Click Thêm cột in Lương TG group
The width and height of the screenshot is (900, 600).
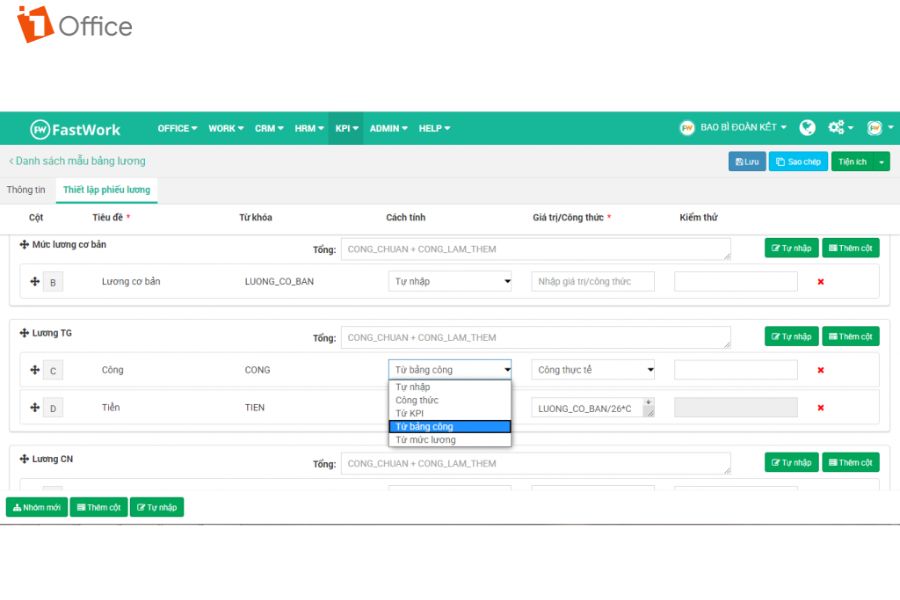tap(850, 336)
